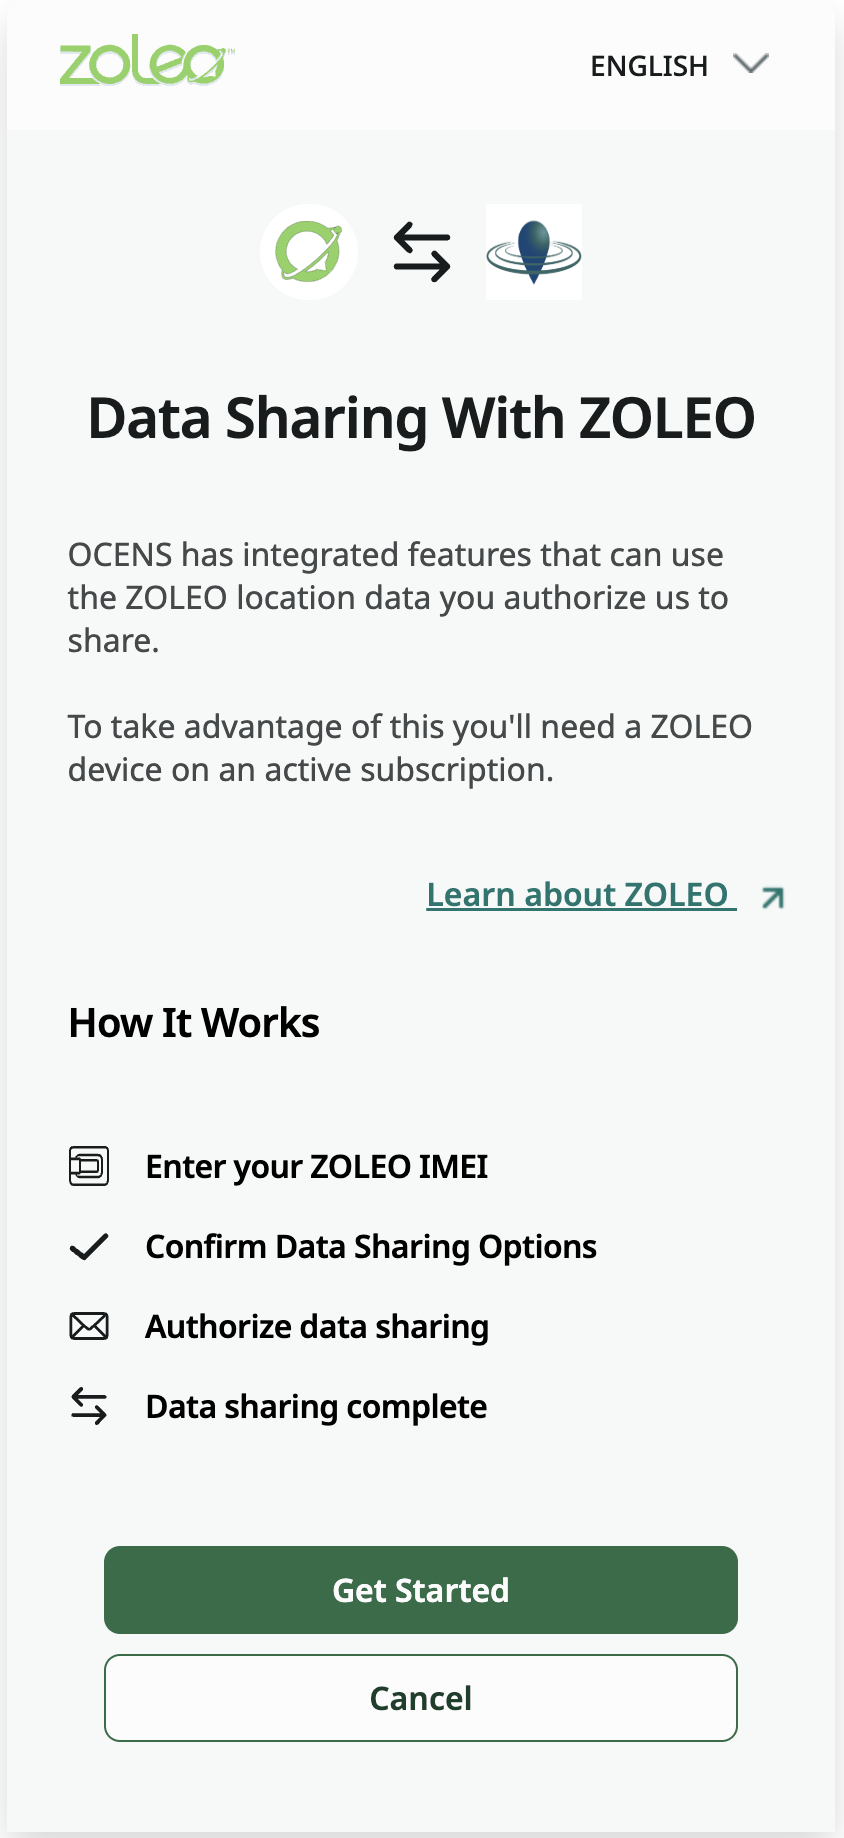Select Authorize data sharing step text
This screenshot has width=844, height=1838.
[317, 1327]
